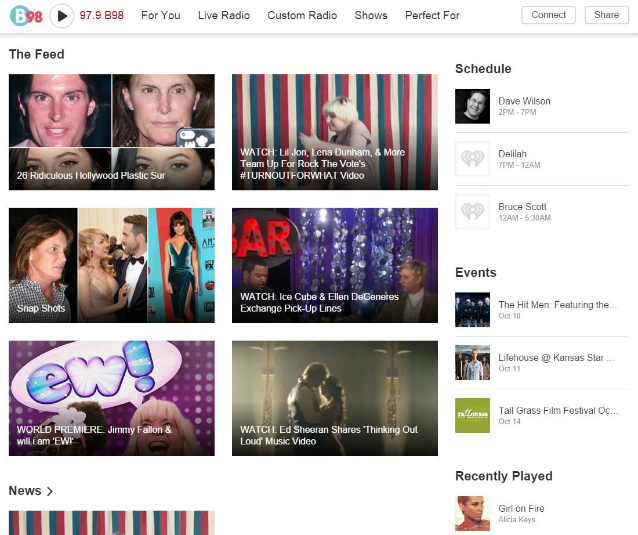The width and height of the screenshot is (638, 535).
Task: Click the Schedule section heading
Action: click(483, 69)
